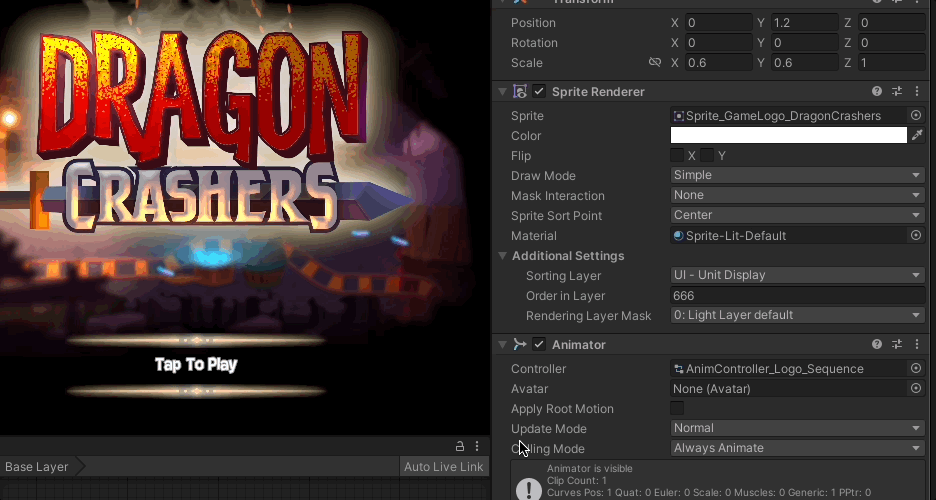Click the Animator component icon
The height and width of the screenshot is (500, 936).
(x=520, y=344)
